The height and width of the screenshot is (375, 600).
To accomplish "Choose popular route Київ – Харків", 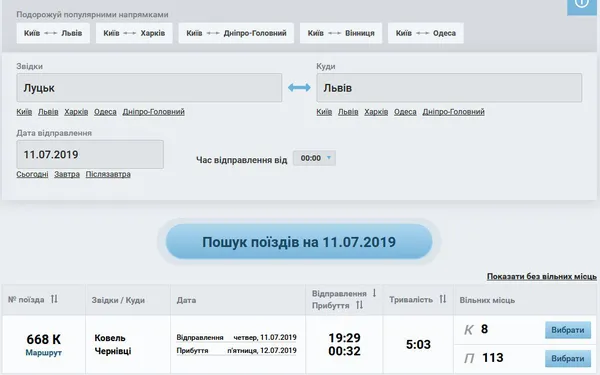I will pos(134,33).
